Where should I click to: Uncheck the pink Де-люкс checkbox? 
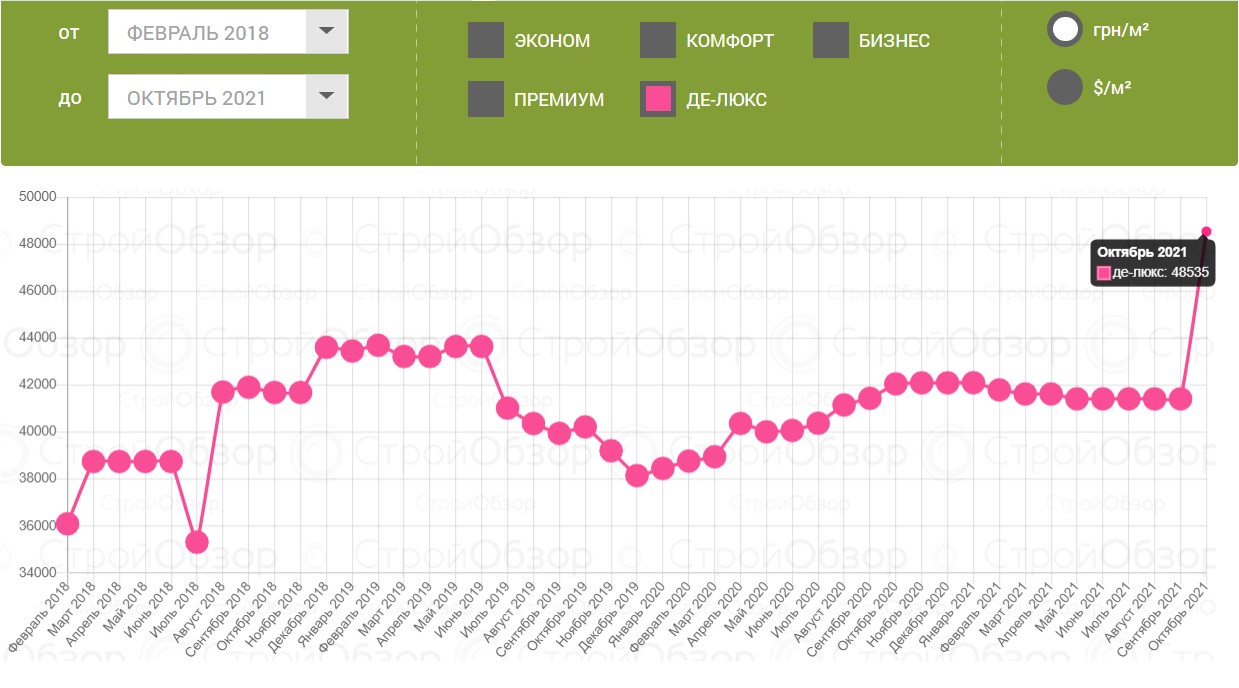(658, 100)
